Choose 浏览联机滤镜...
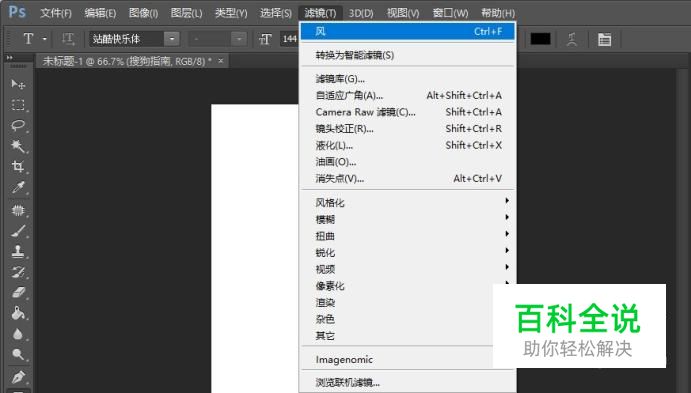 408,383
